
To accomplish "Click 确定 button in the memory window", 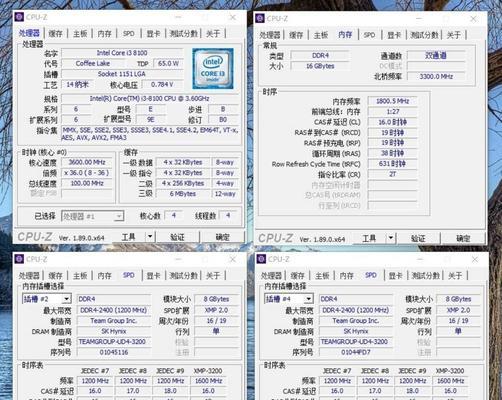I will (463, 238).
